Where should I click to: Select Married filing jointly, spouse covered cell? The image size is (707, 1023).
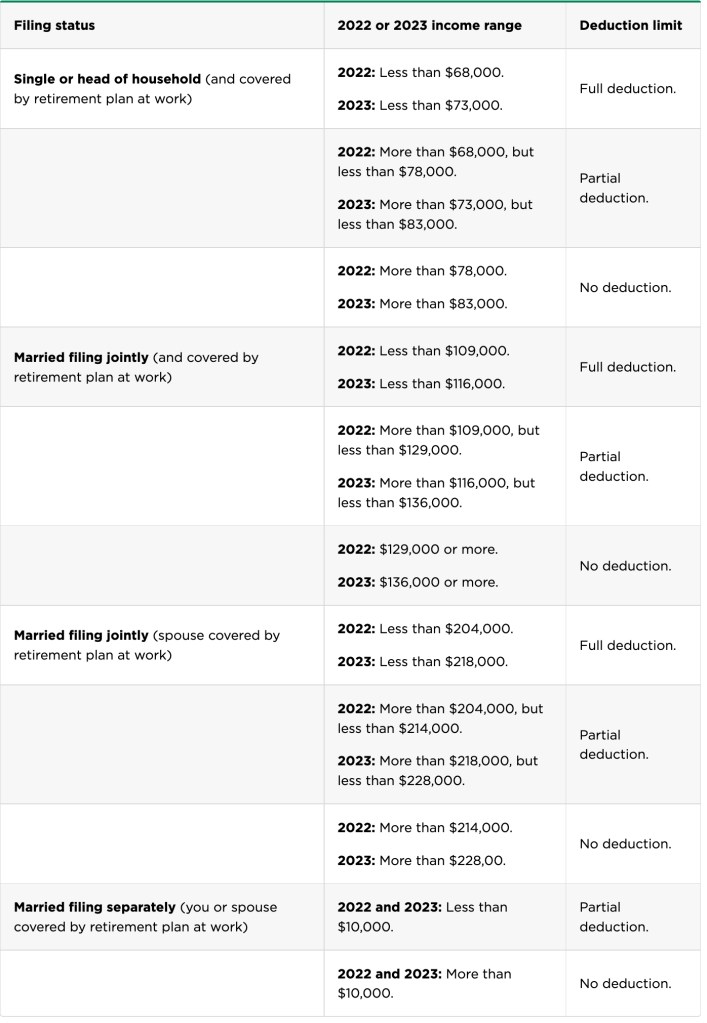pos(146,645)
